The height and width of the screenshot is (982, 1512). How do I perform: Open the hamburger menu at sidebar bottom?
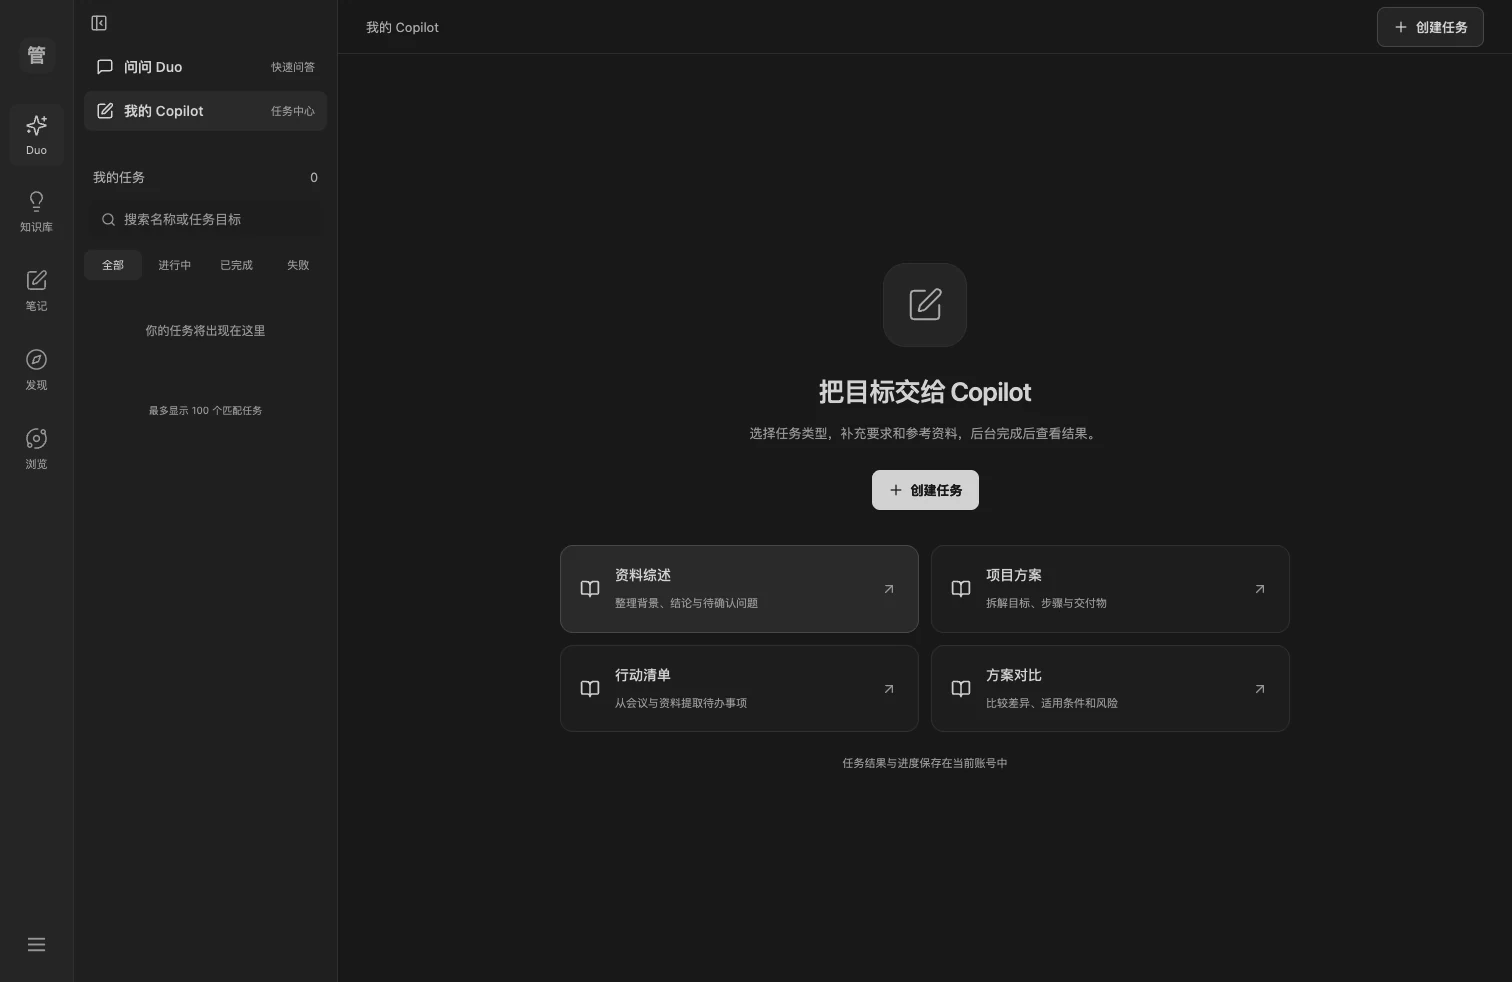pos(36,945)
